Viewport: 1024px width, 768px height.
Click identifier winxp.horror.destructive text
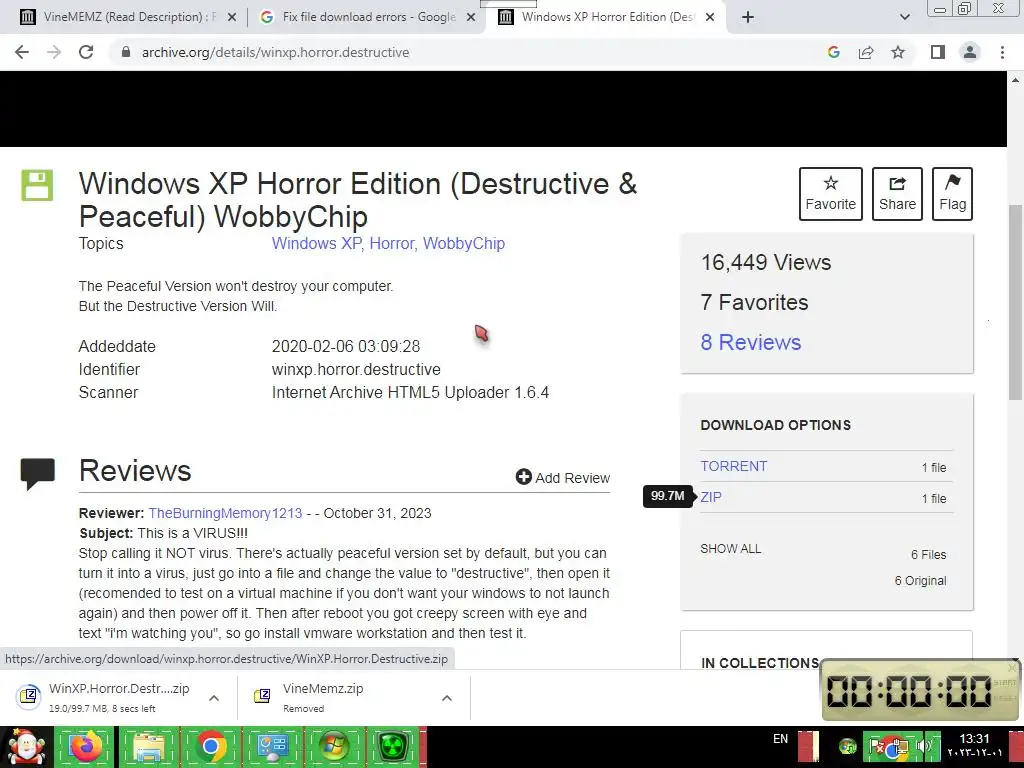click(x=356, y=369)
